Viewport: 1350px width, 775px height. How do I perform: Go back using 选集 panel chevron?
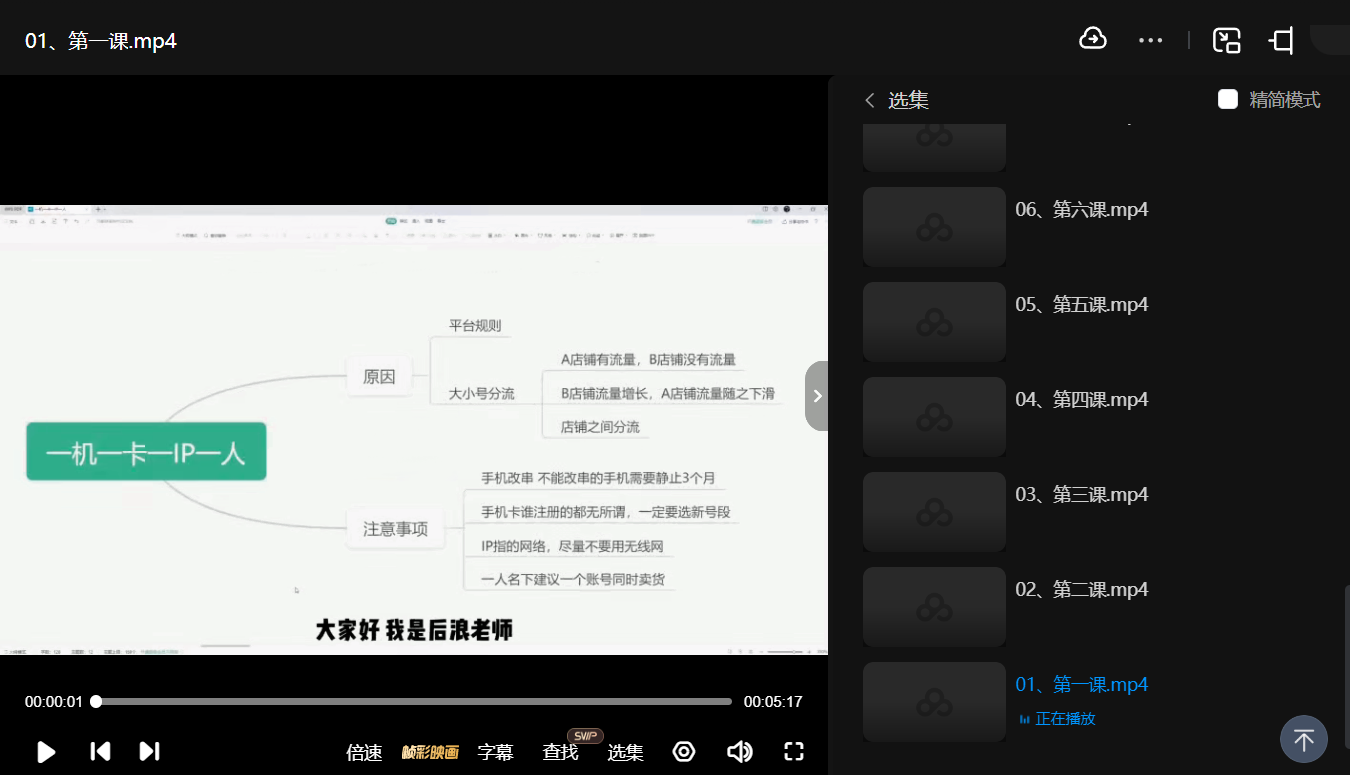tap(870, 100)
